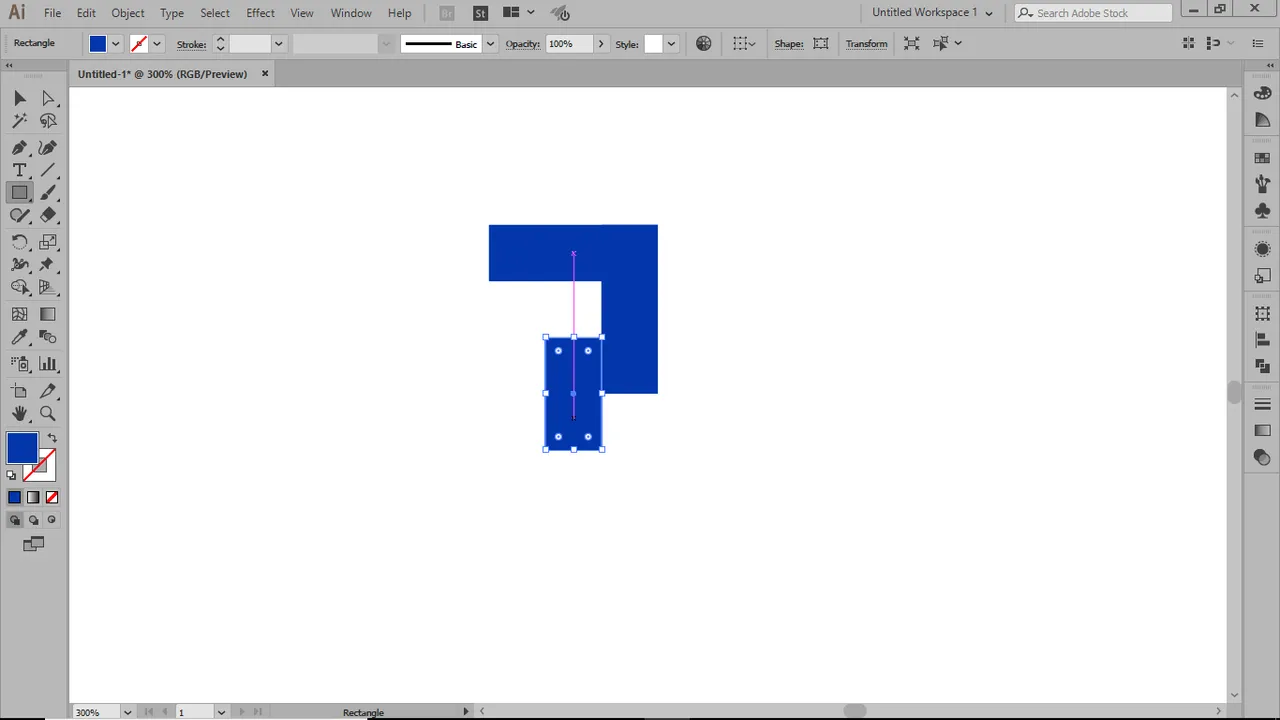
Task: Click the Search Adobe Stock field
Action: [x=1093, y=13]
